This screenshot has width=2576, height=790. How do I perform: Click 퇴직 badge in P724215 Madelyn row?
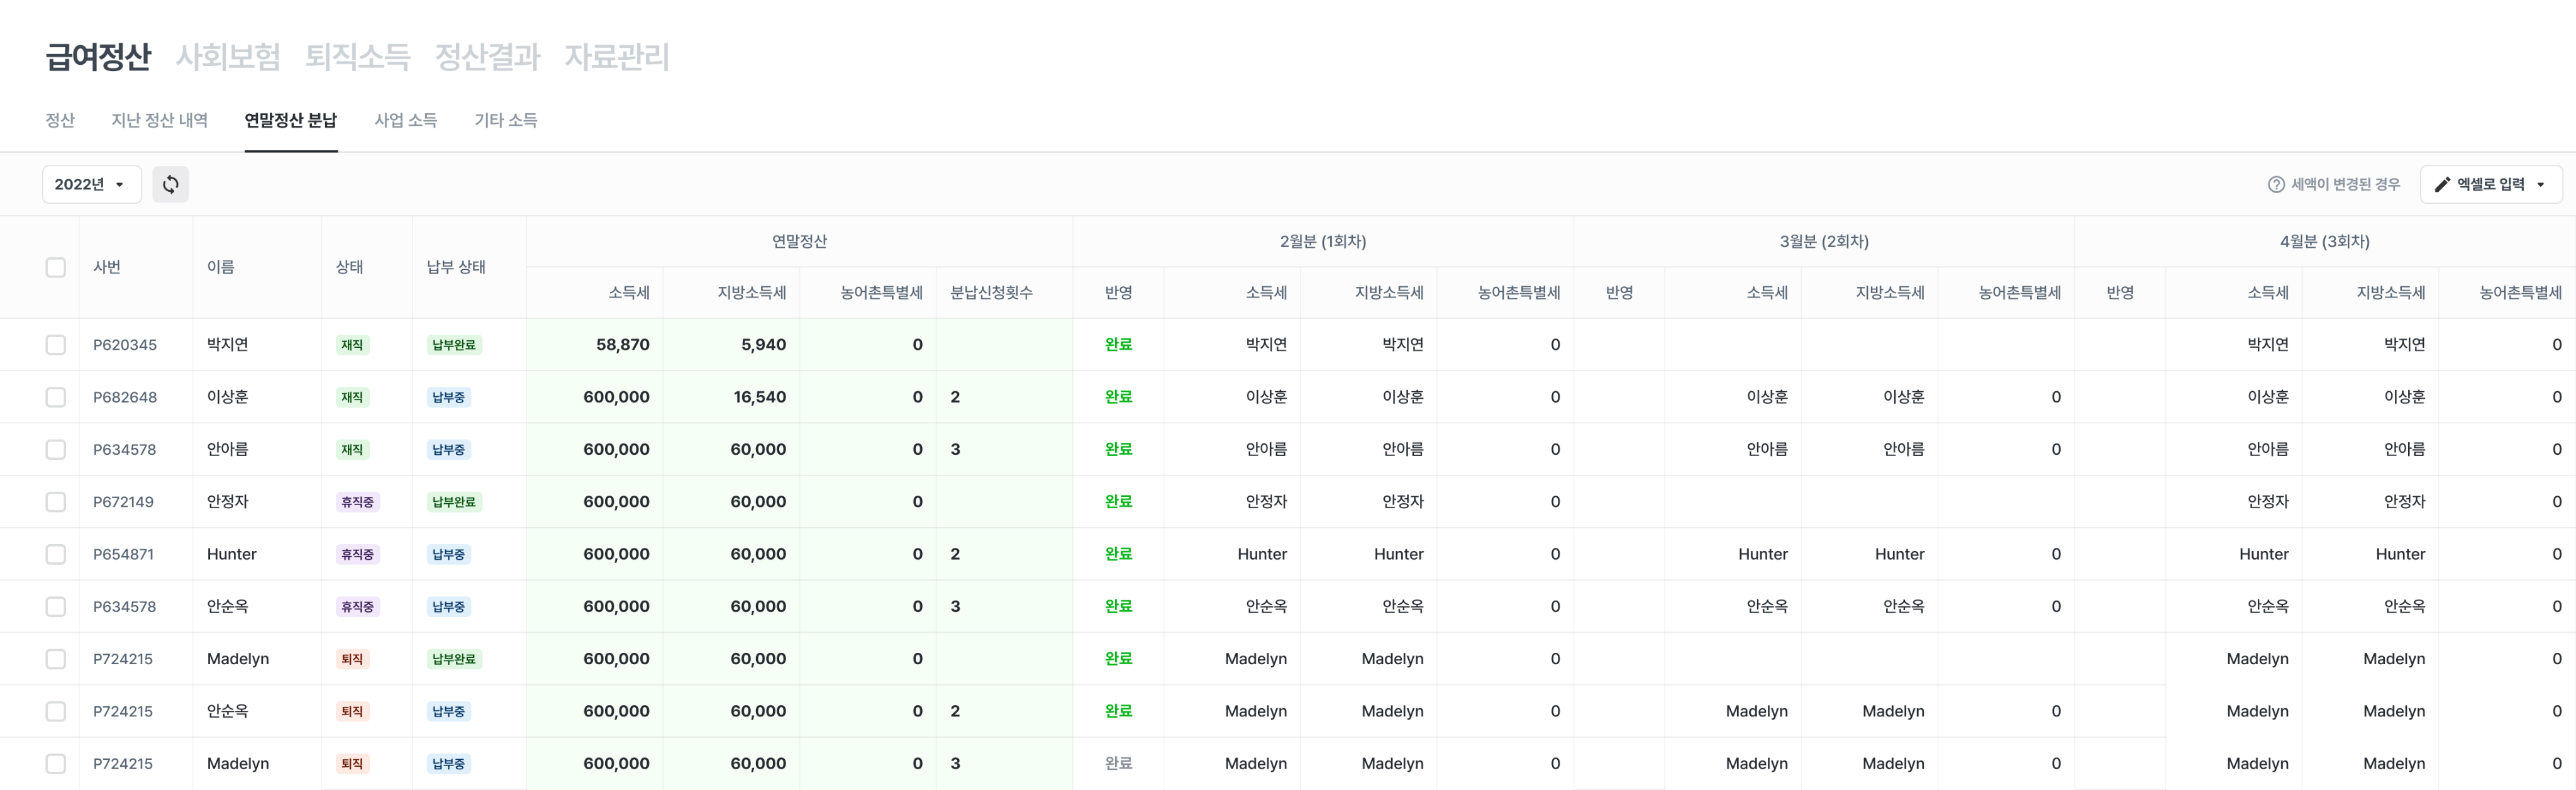click(352, 659)
